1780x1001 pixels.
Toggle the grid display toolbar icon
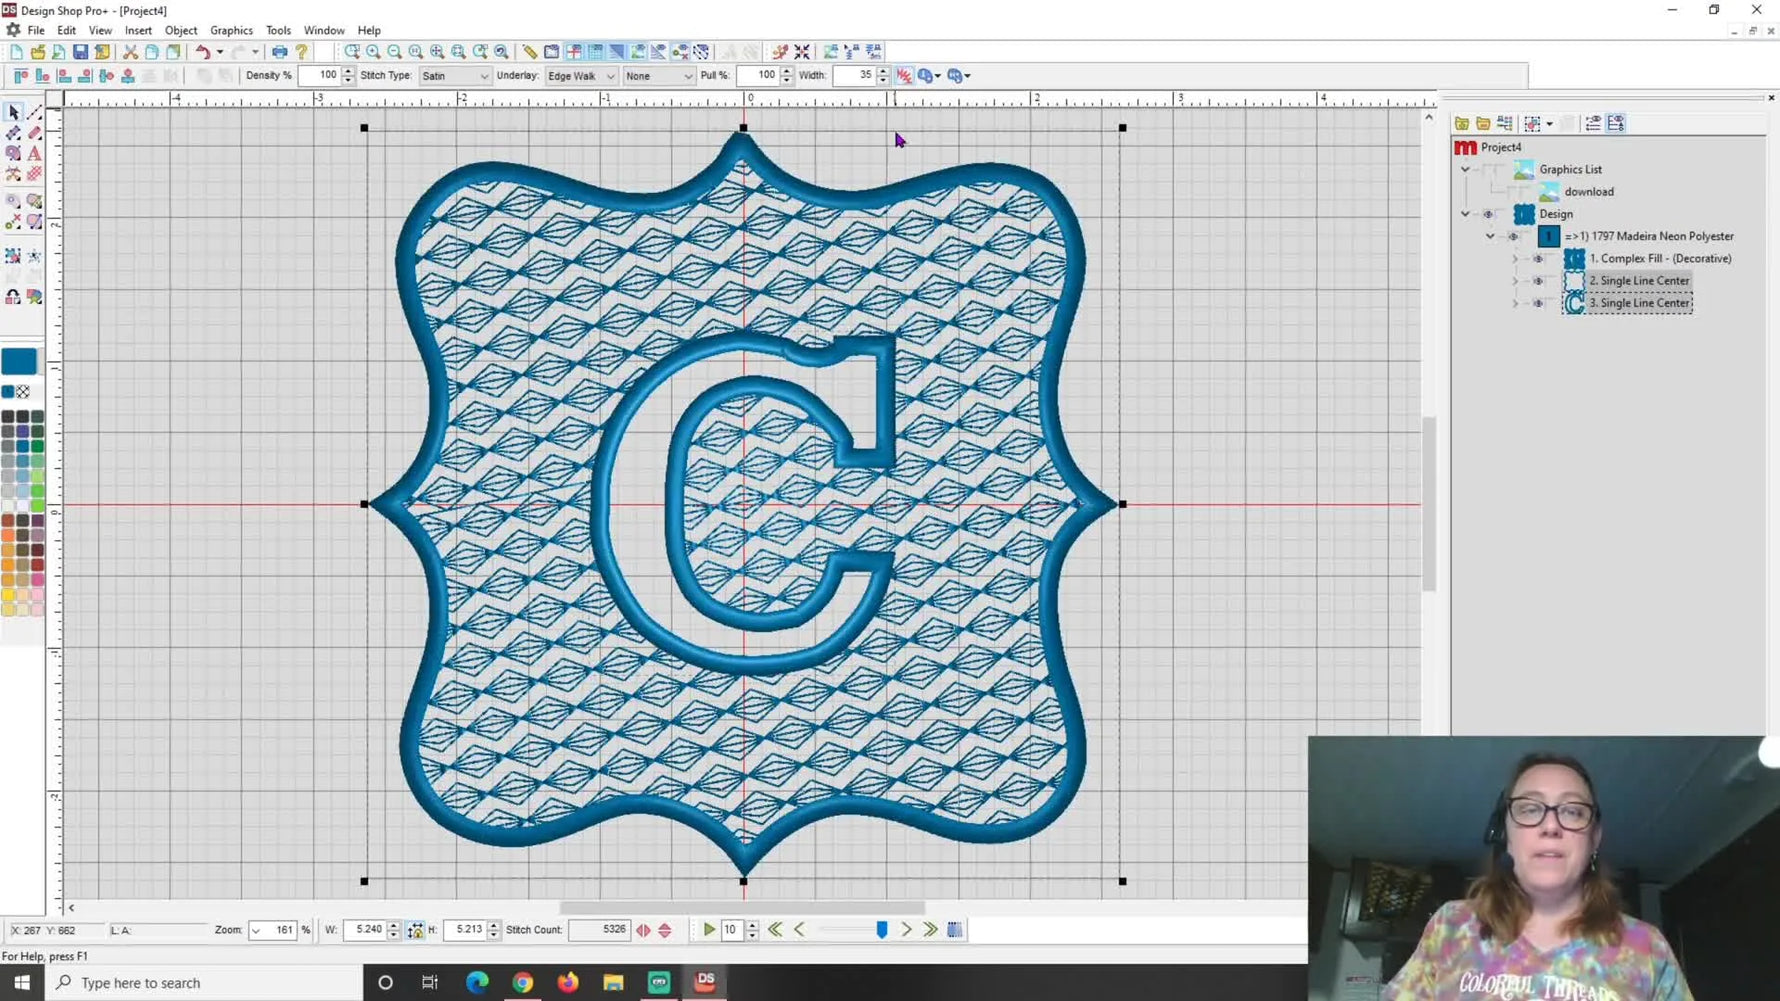pyautogui.click(x=595, y=52)
